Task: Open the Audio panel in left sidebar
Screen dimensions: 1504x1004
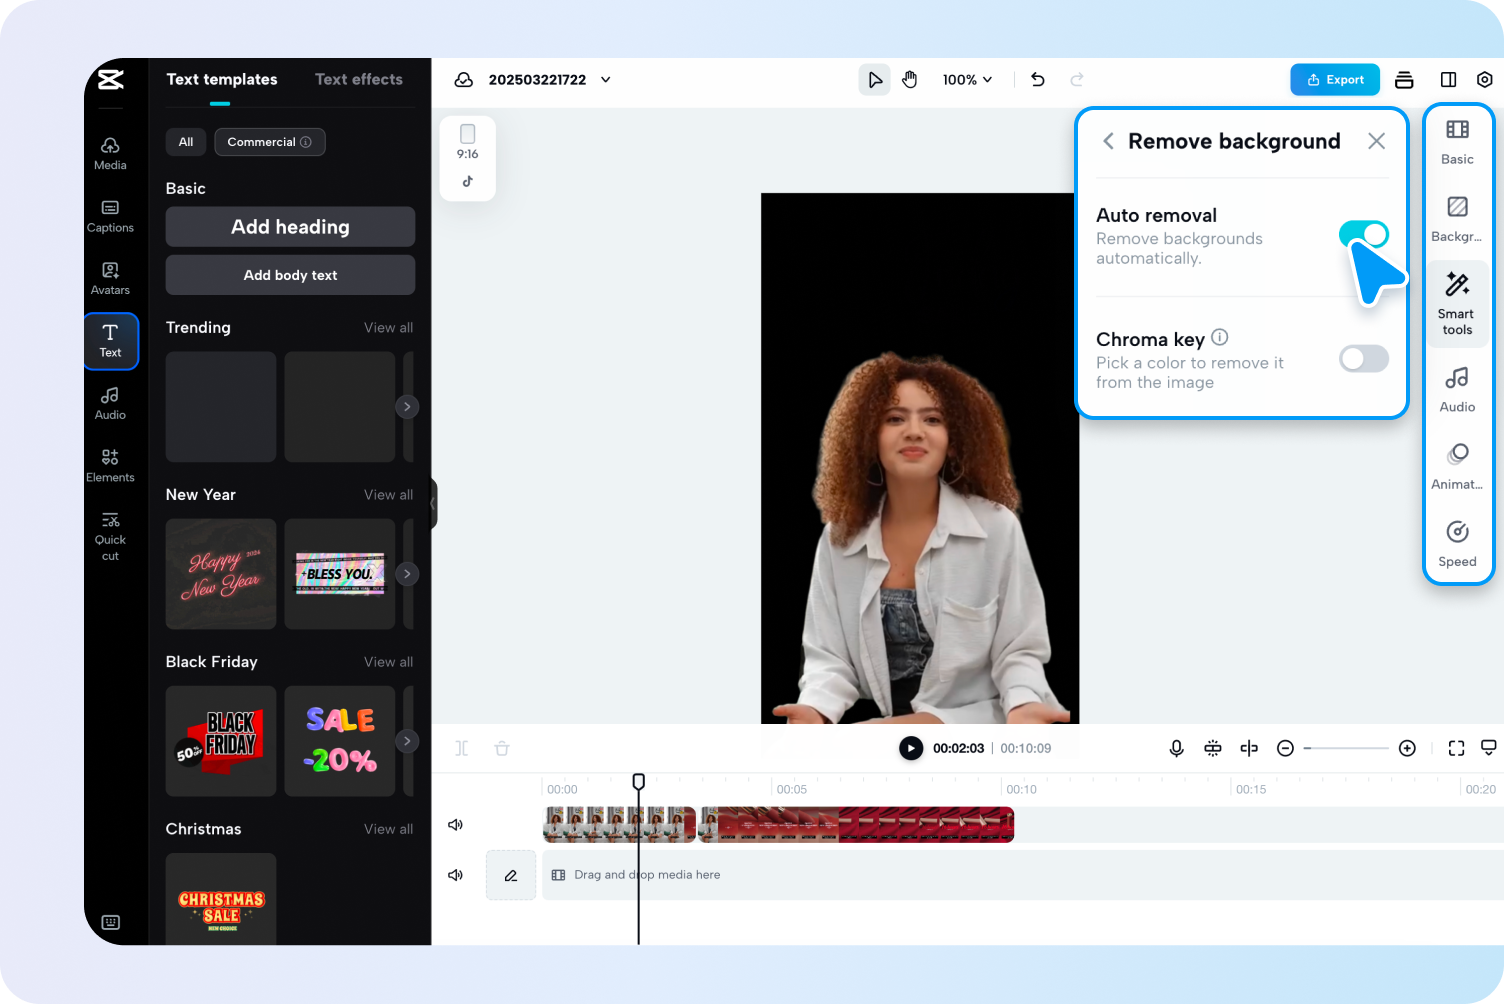Action: pos(110,404)
